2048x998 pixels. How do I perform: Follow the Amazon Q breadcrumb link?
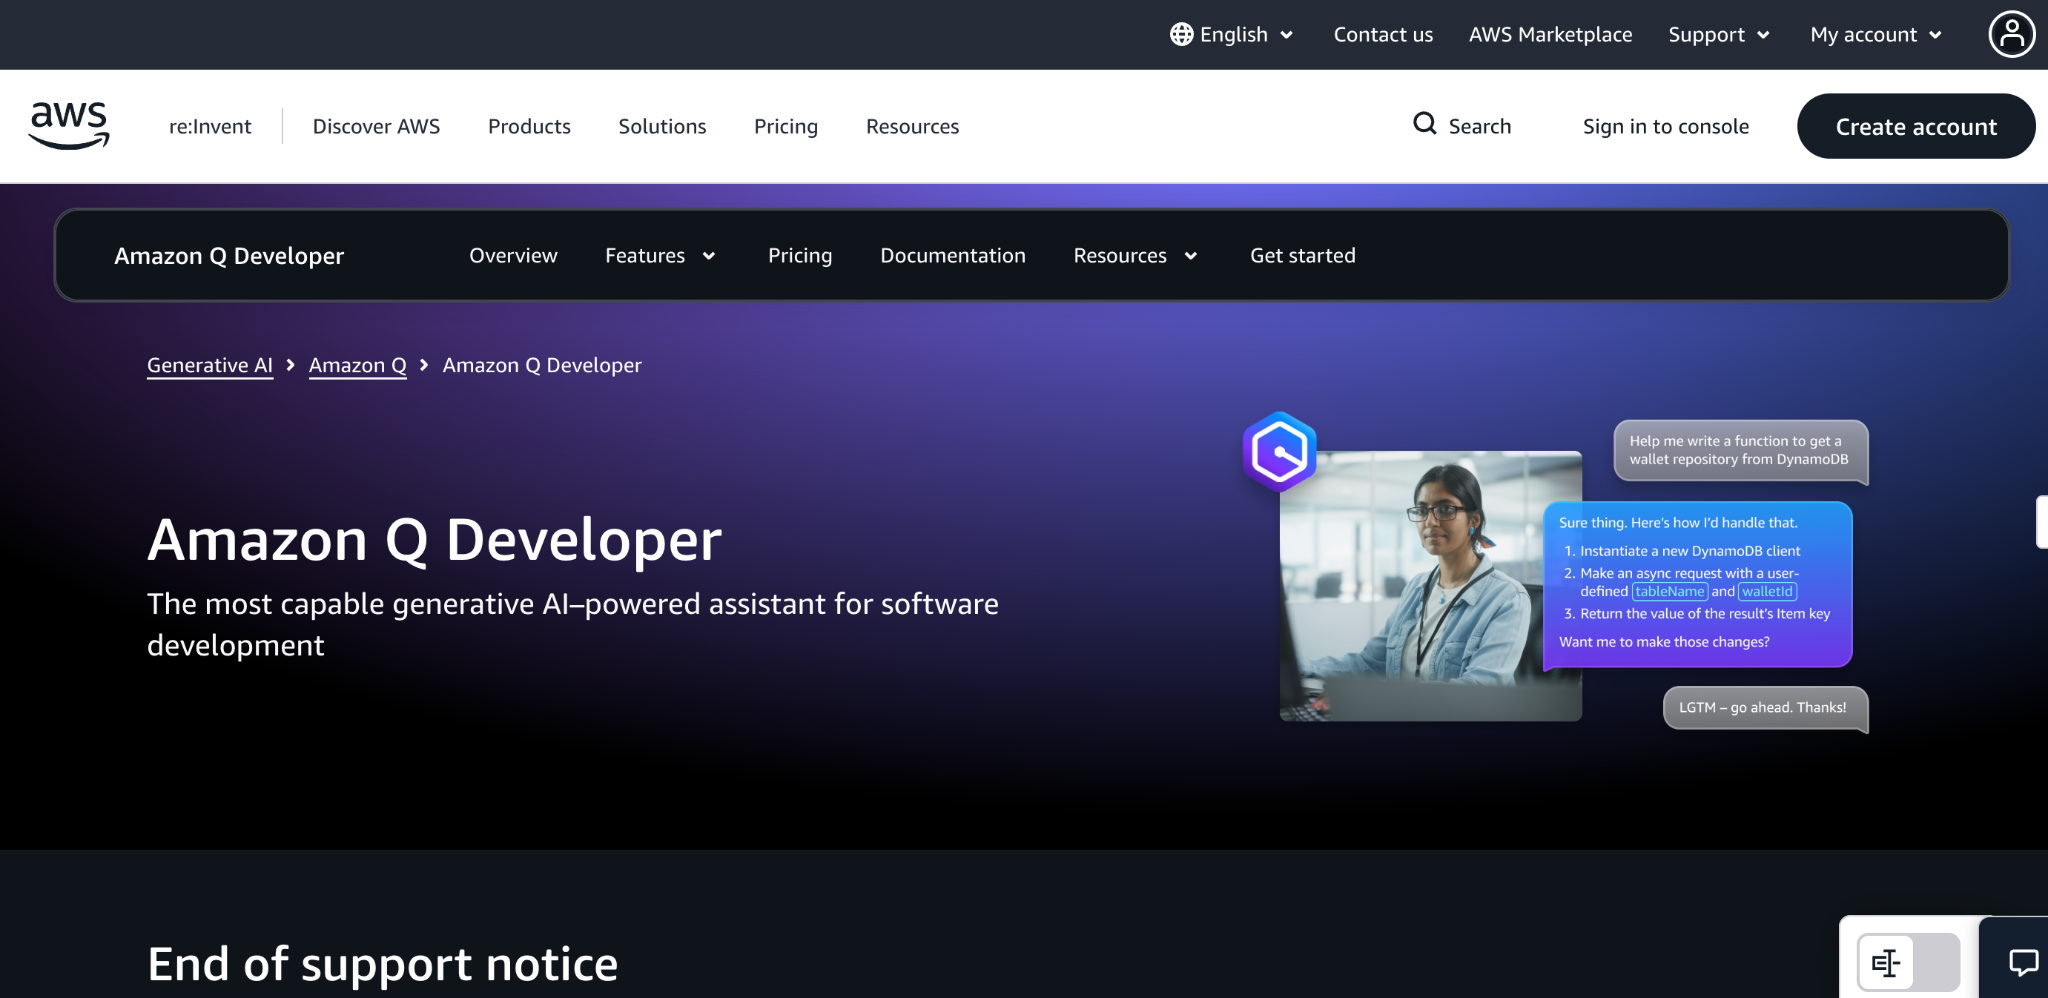tap(358, 365)
